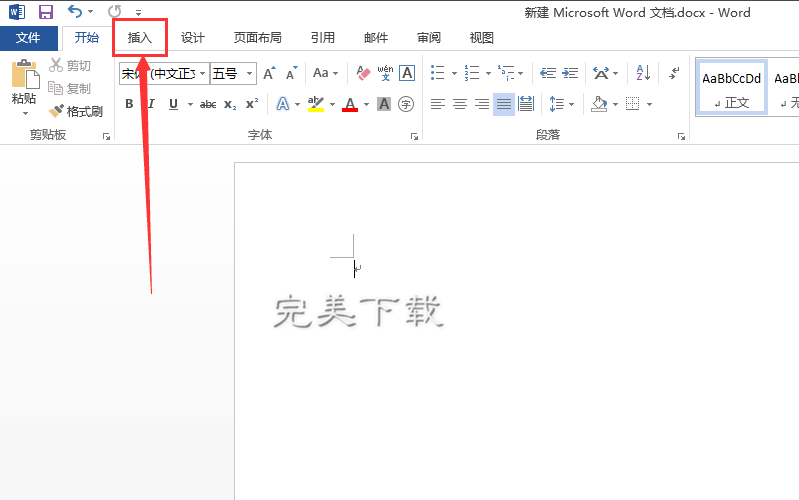The height and width of the screenshot is (500, 799).
Task: Undo the last action
Action: point(75,11)
